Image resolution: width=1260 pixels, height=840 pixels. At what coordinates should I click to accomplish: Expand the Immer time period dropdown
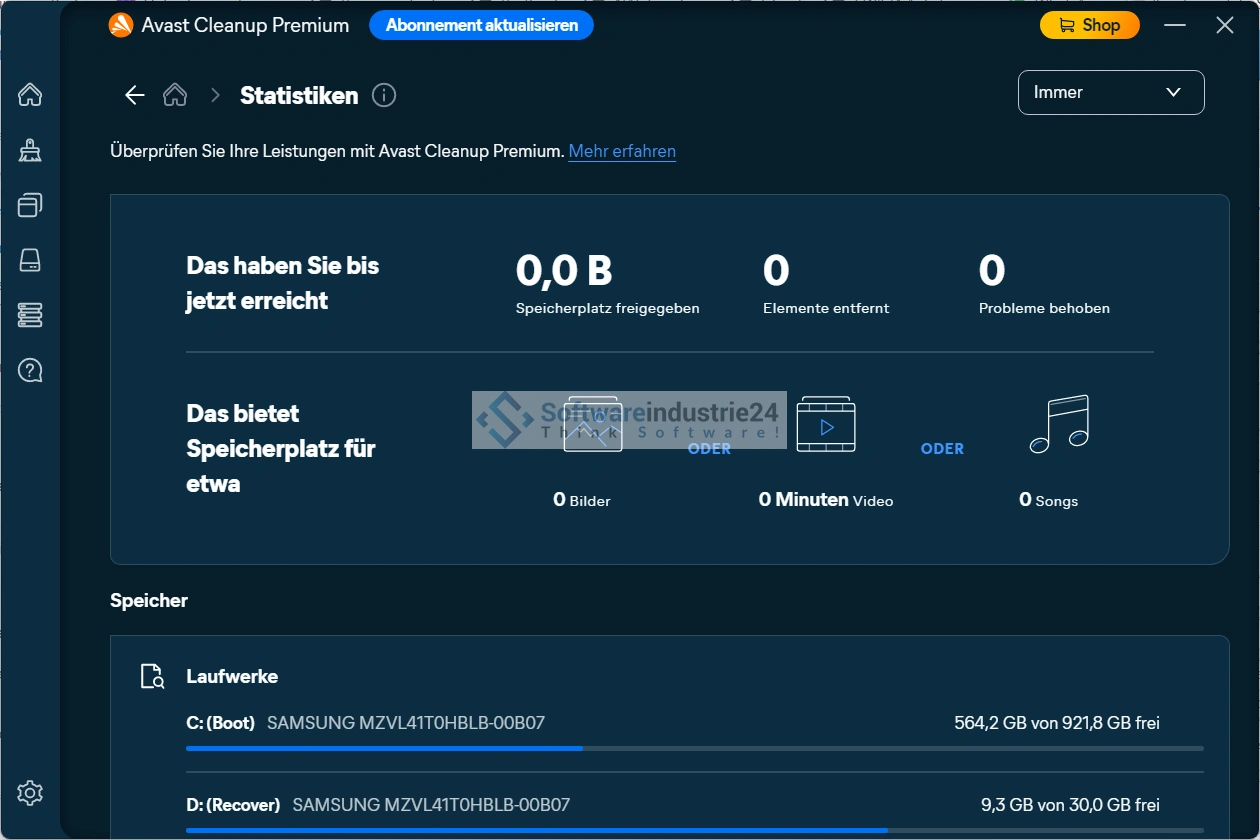tap(1110, 93)
